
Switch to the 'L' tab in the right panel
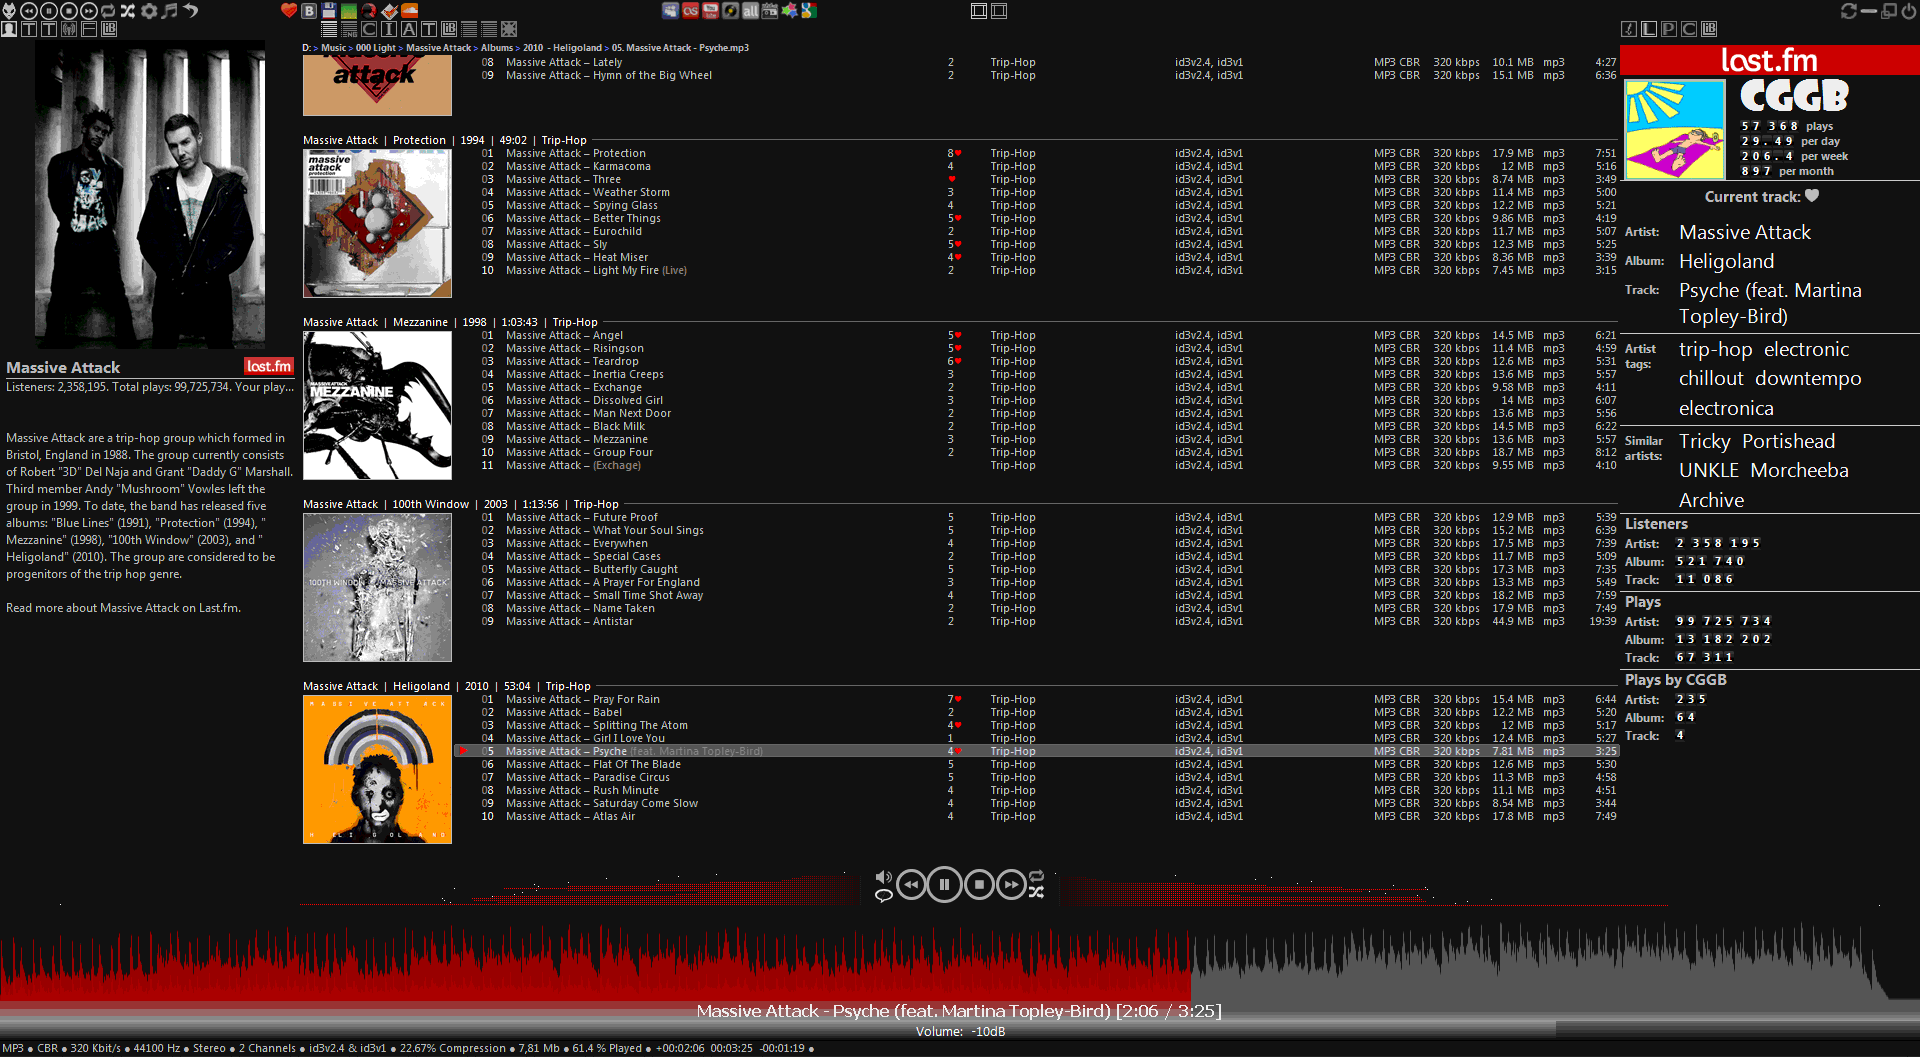[1649, 29]
